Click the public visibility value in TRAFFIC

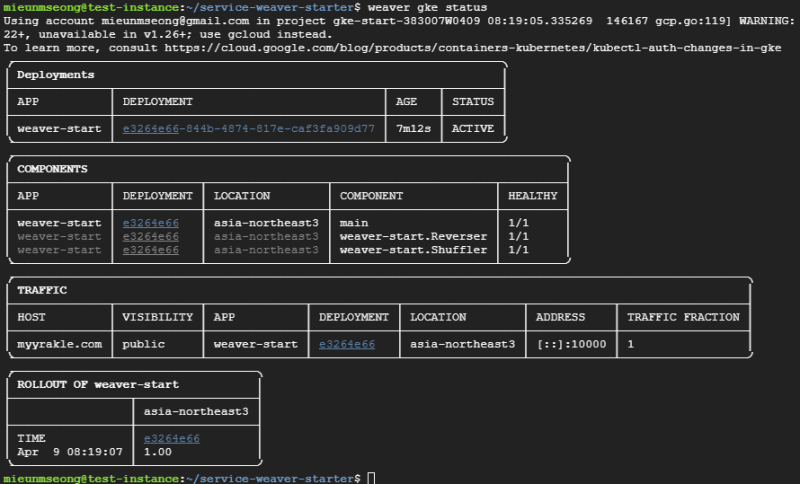[144, 344]
